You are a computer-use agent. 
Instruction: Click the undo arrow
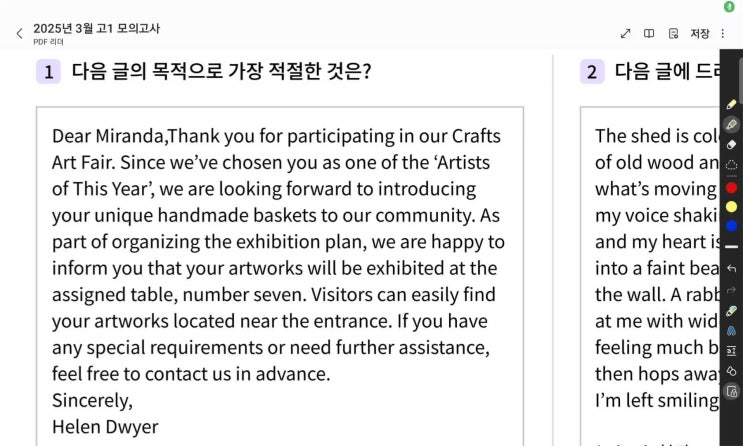731,269
